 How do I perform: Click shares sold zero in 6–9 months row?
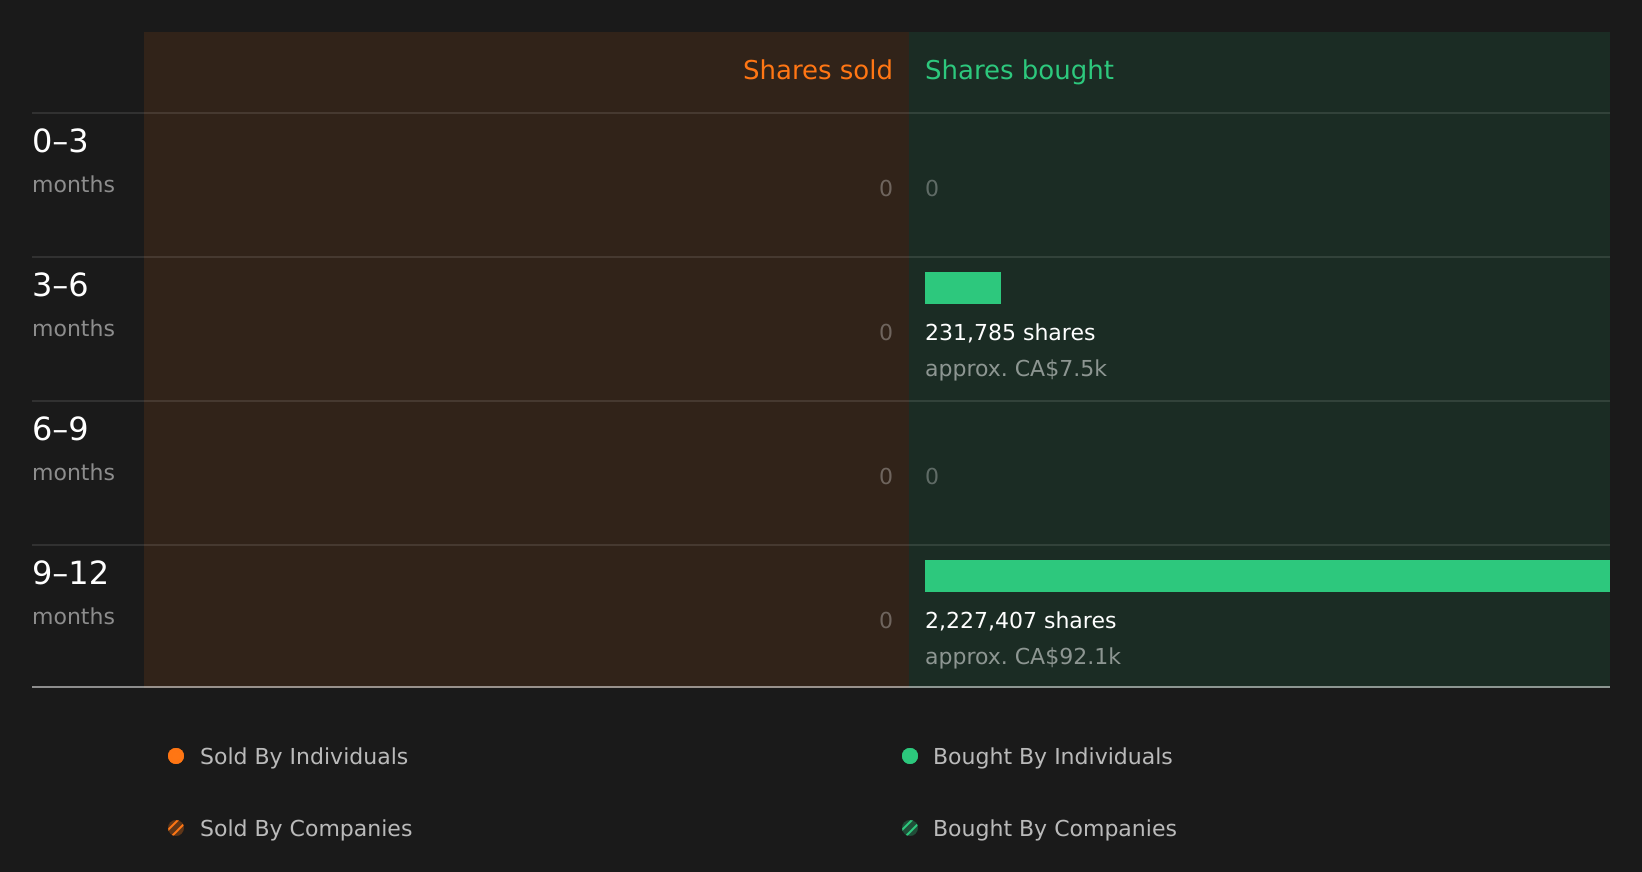point(886,477)
